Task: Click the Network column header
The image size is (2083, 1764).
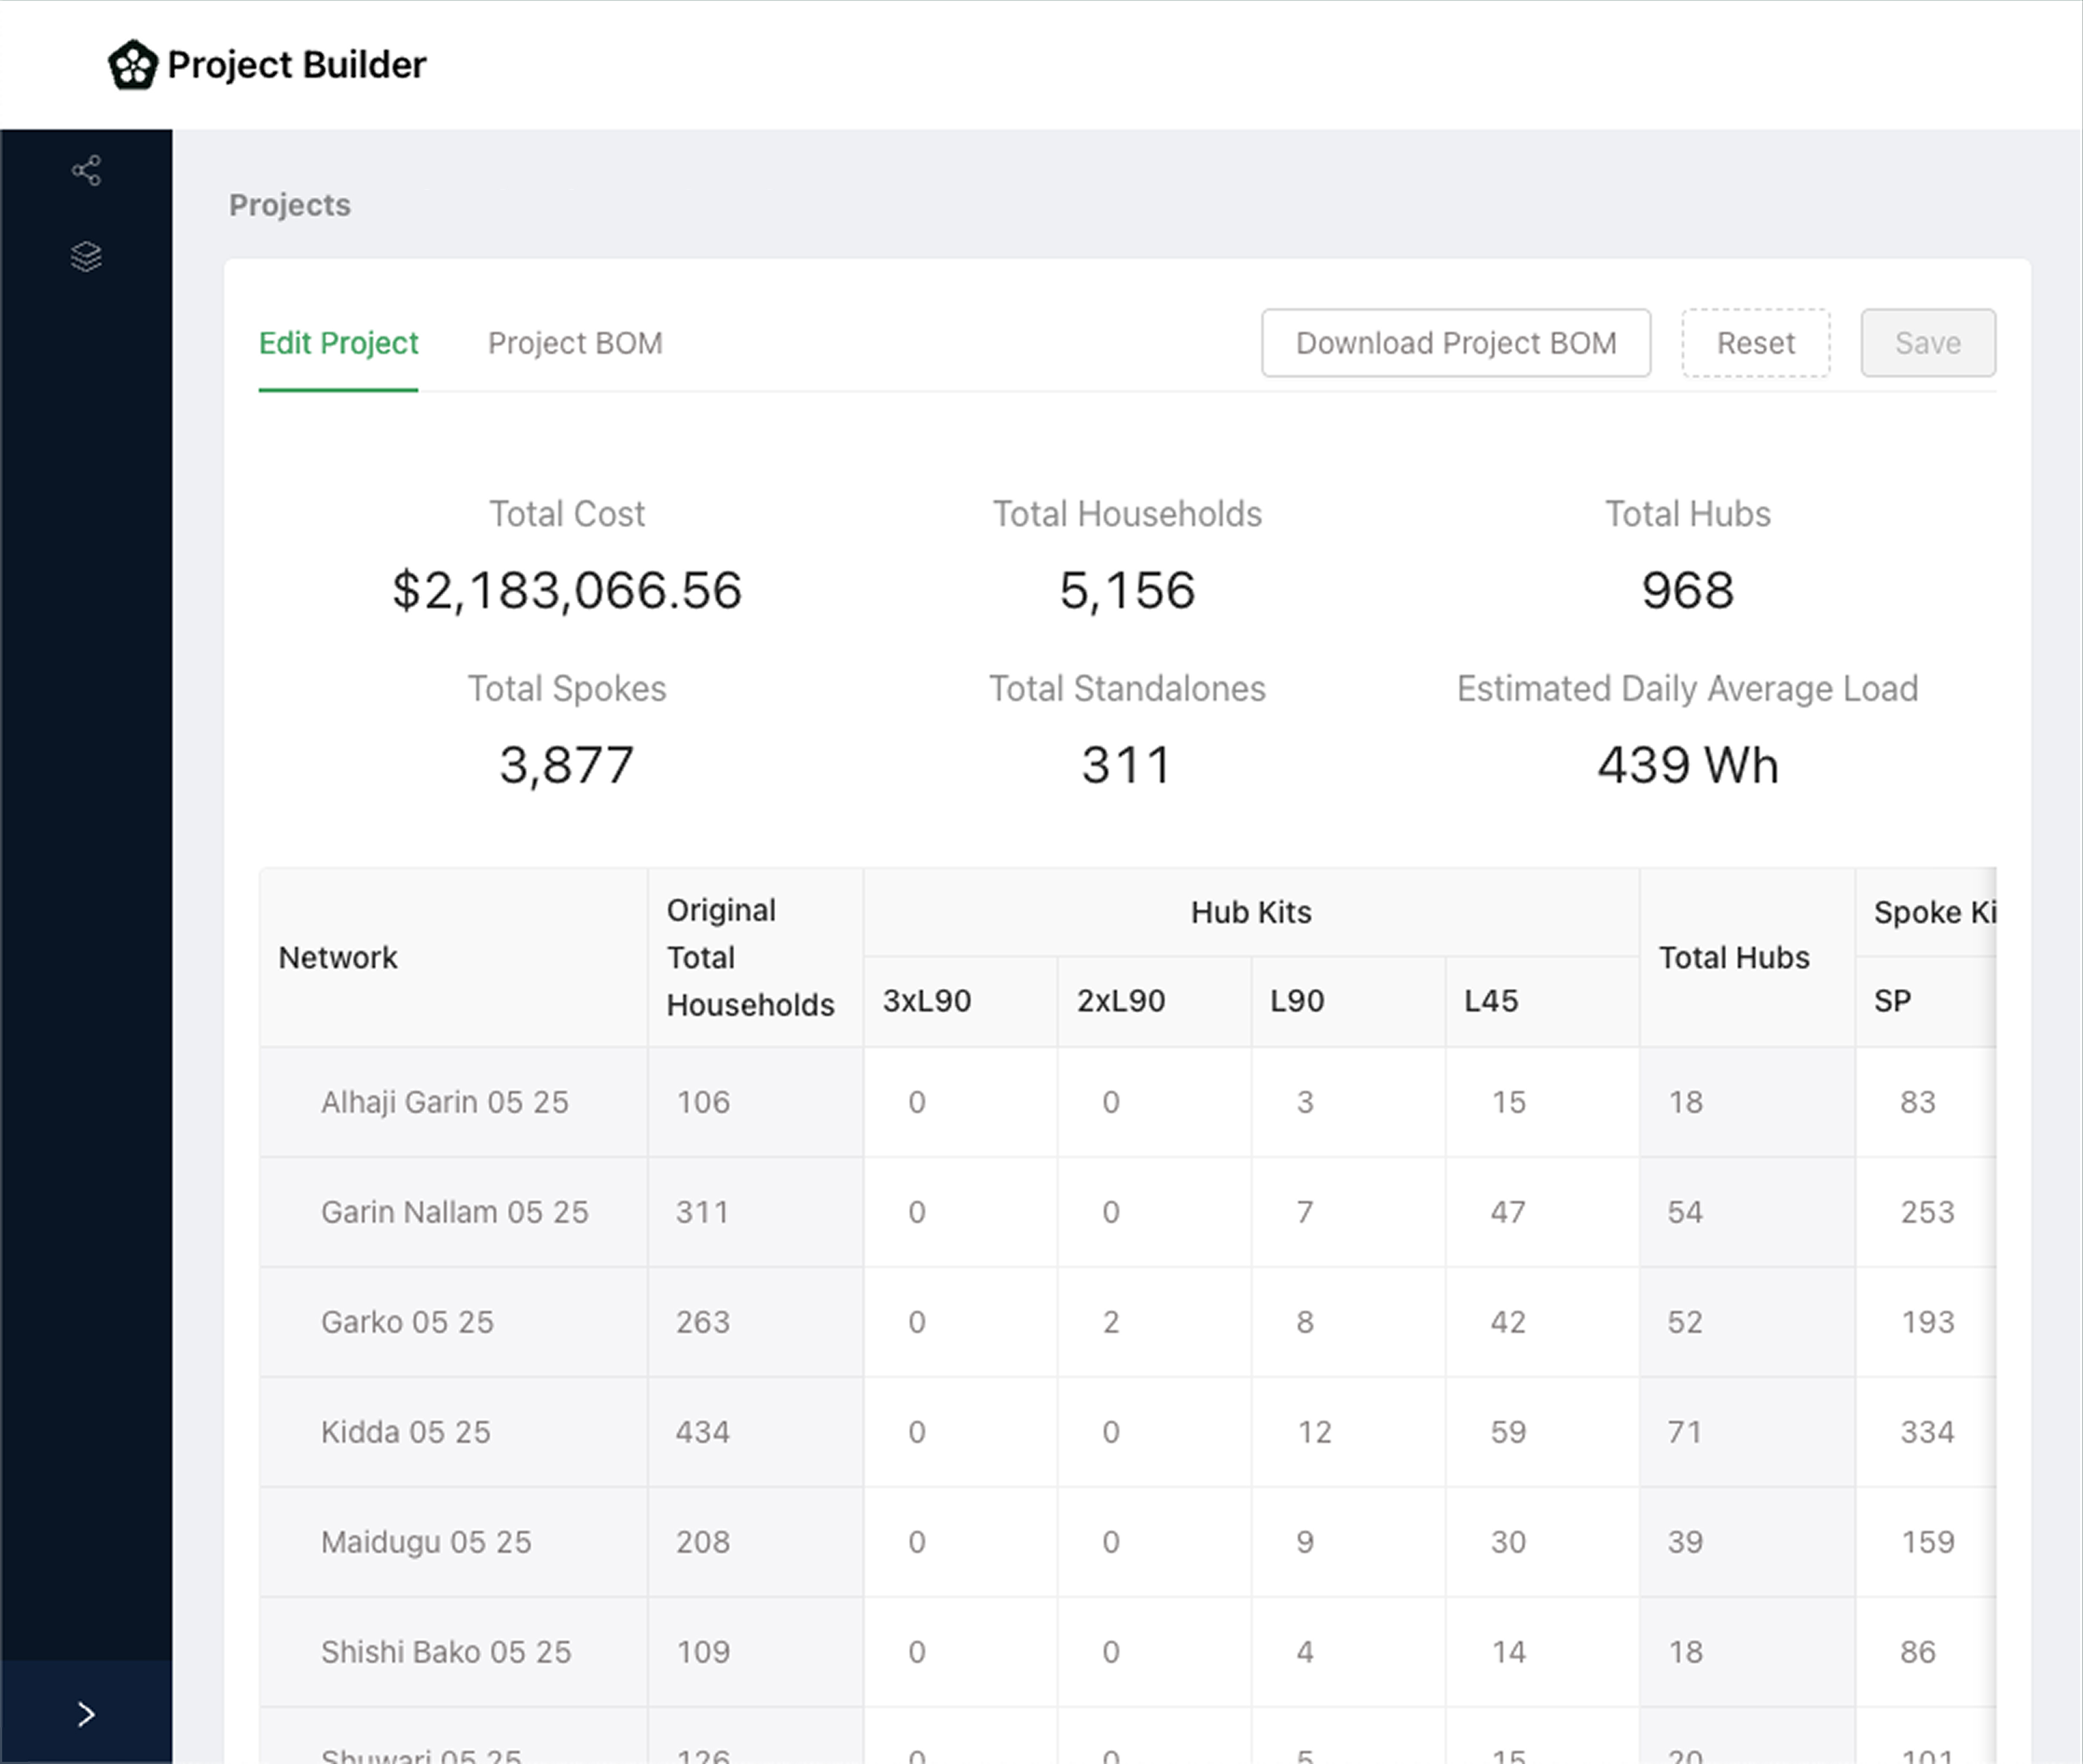Action: click(338, 957)
